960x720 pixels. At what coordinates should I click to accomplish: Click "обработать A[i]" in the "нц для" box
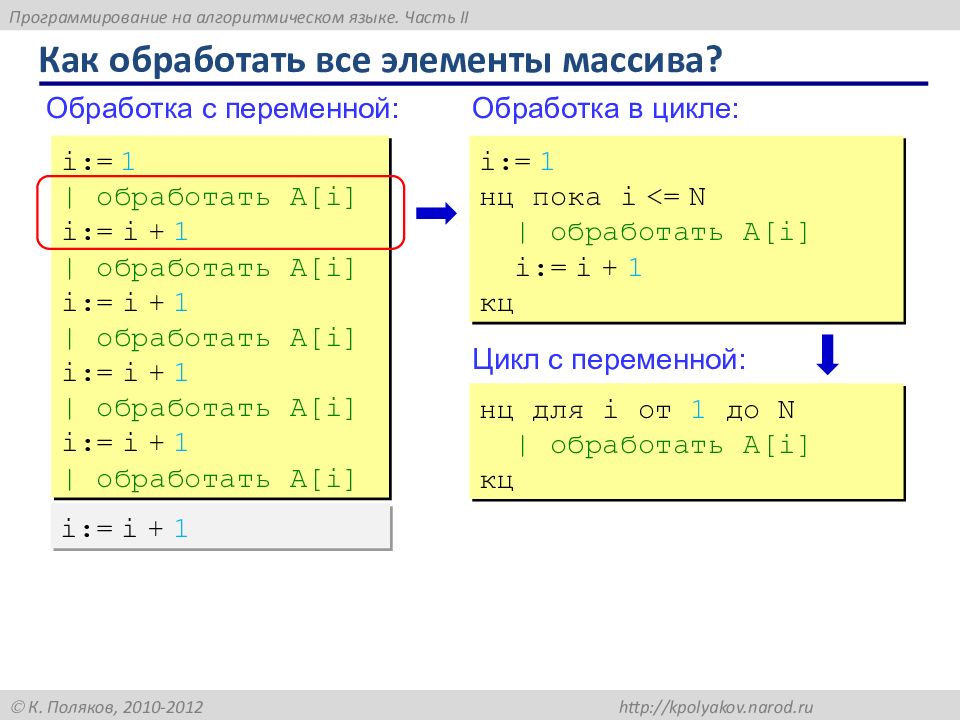coord(680,445)
